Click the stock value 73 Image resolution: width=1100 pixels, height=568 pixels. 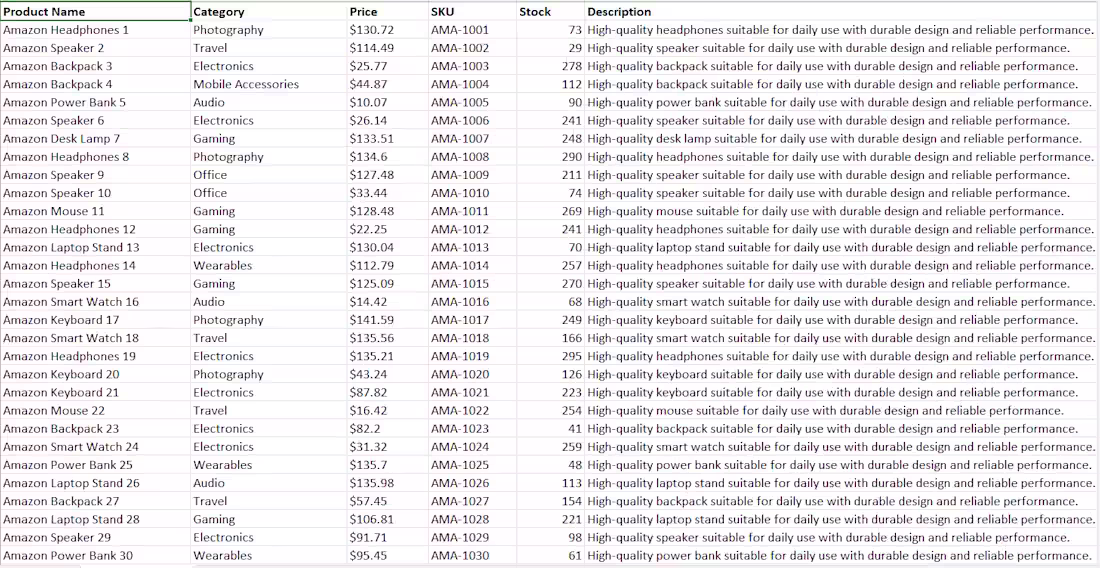click(x=551, y=30)
